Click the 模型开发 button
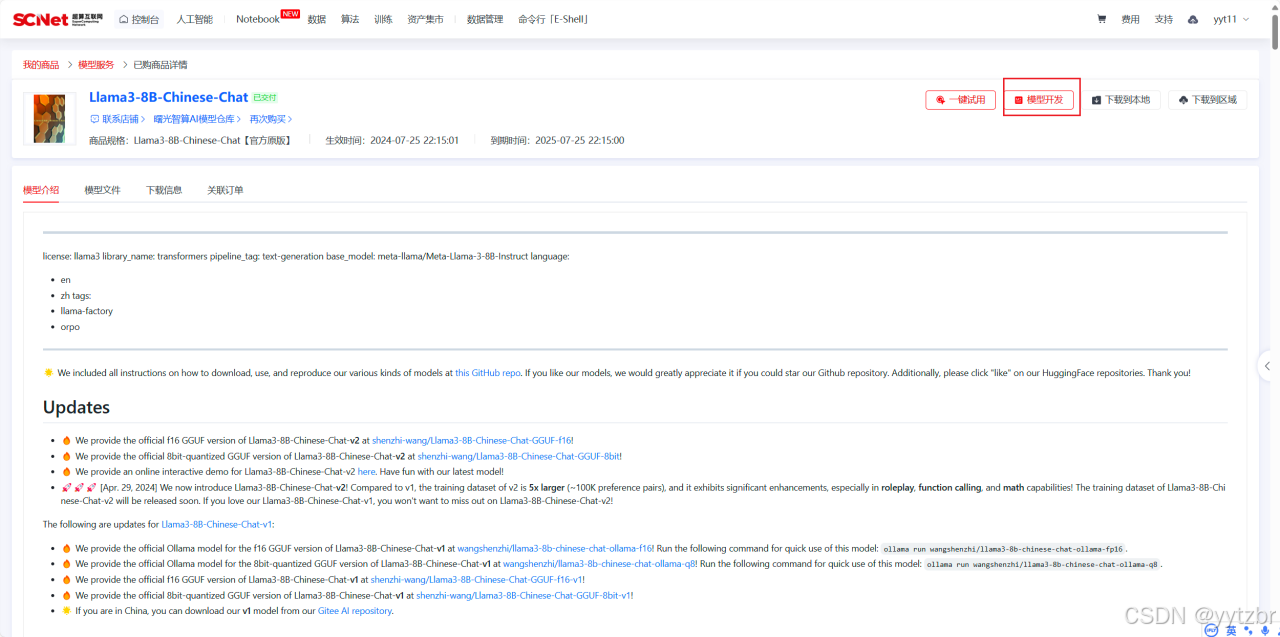 click(x=1039, y=100)
